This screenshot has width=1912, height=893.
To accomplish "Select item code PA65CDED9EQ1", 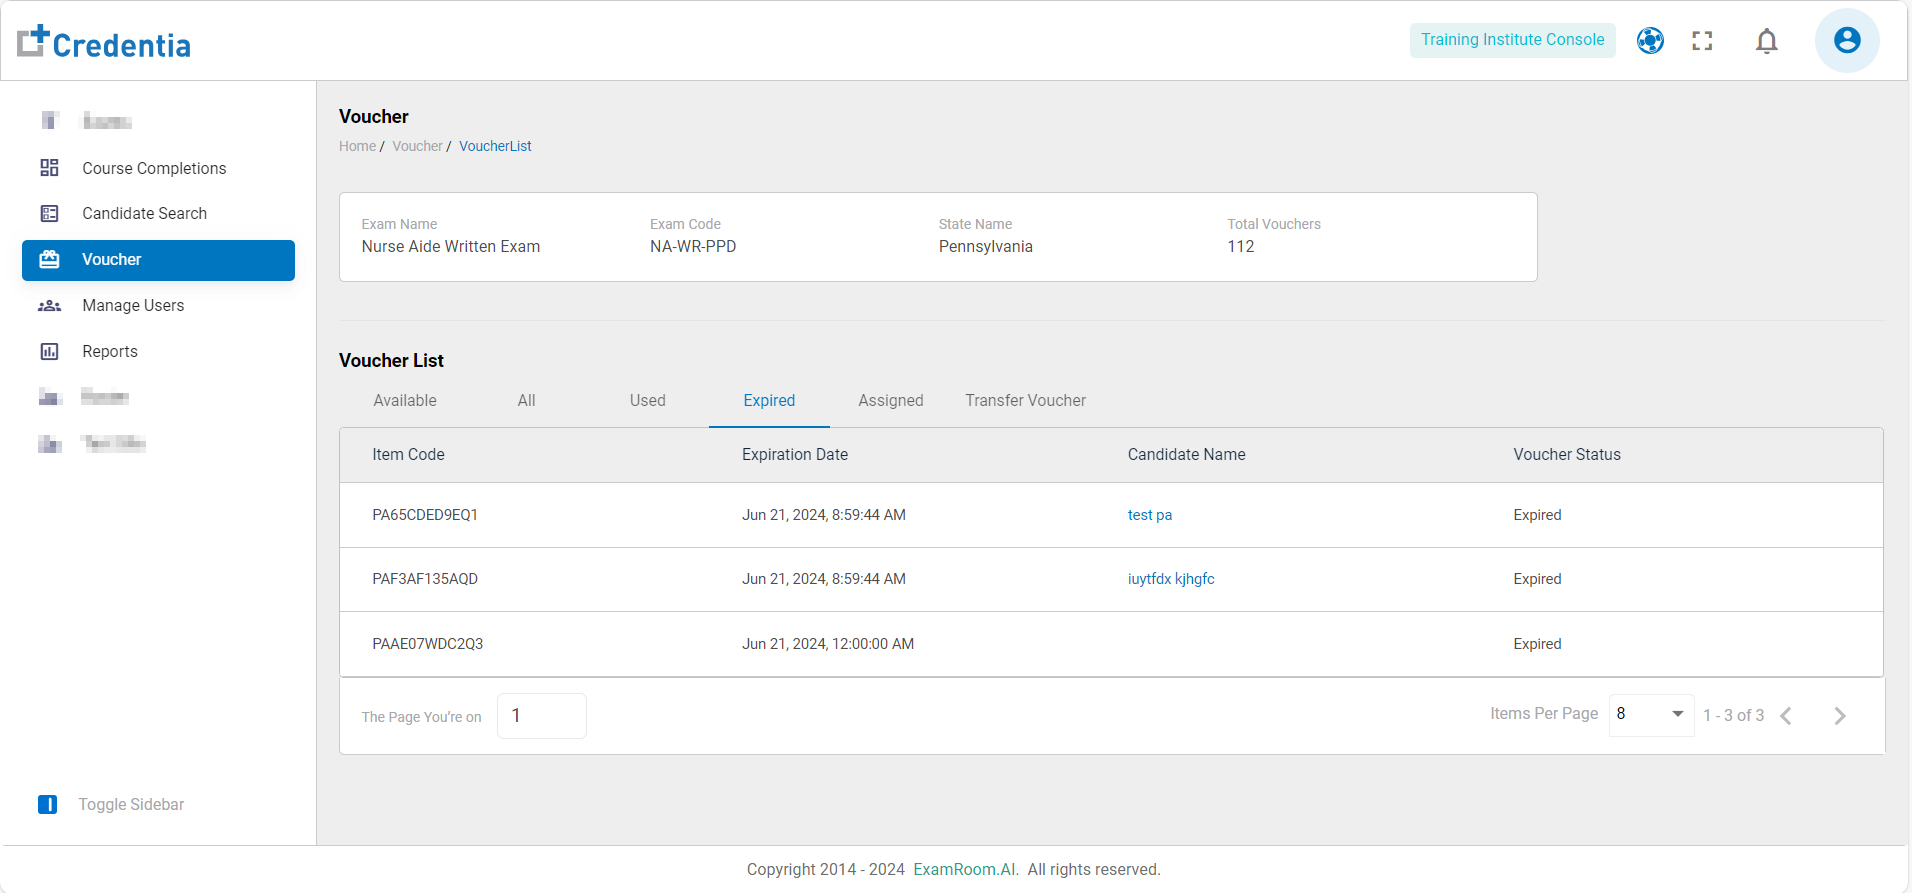I will (425, 515).
